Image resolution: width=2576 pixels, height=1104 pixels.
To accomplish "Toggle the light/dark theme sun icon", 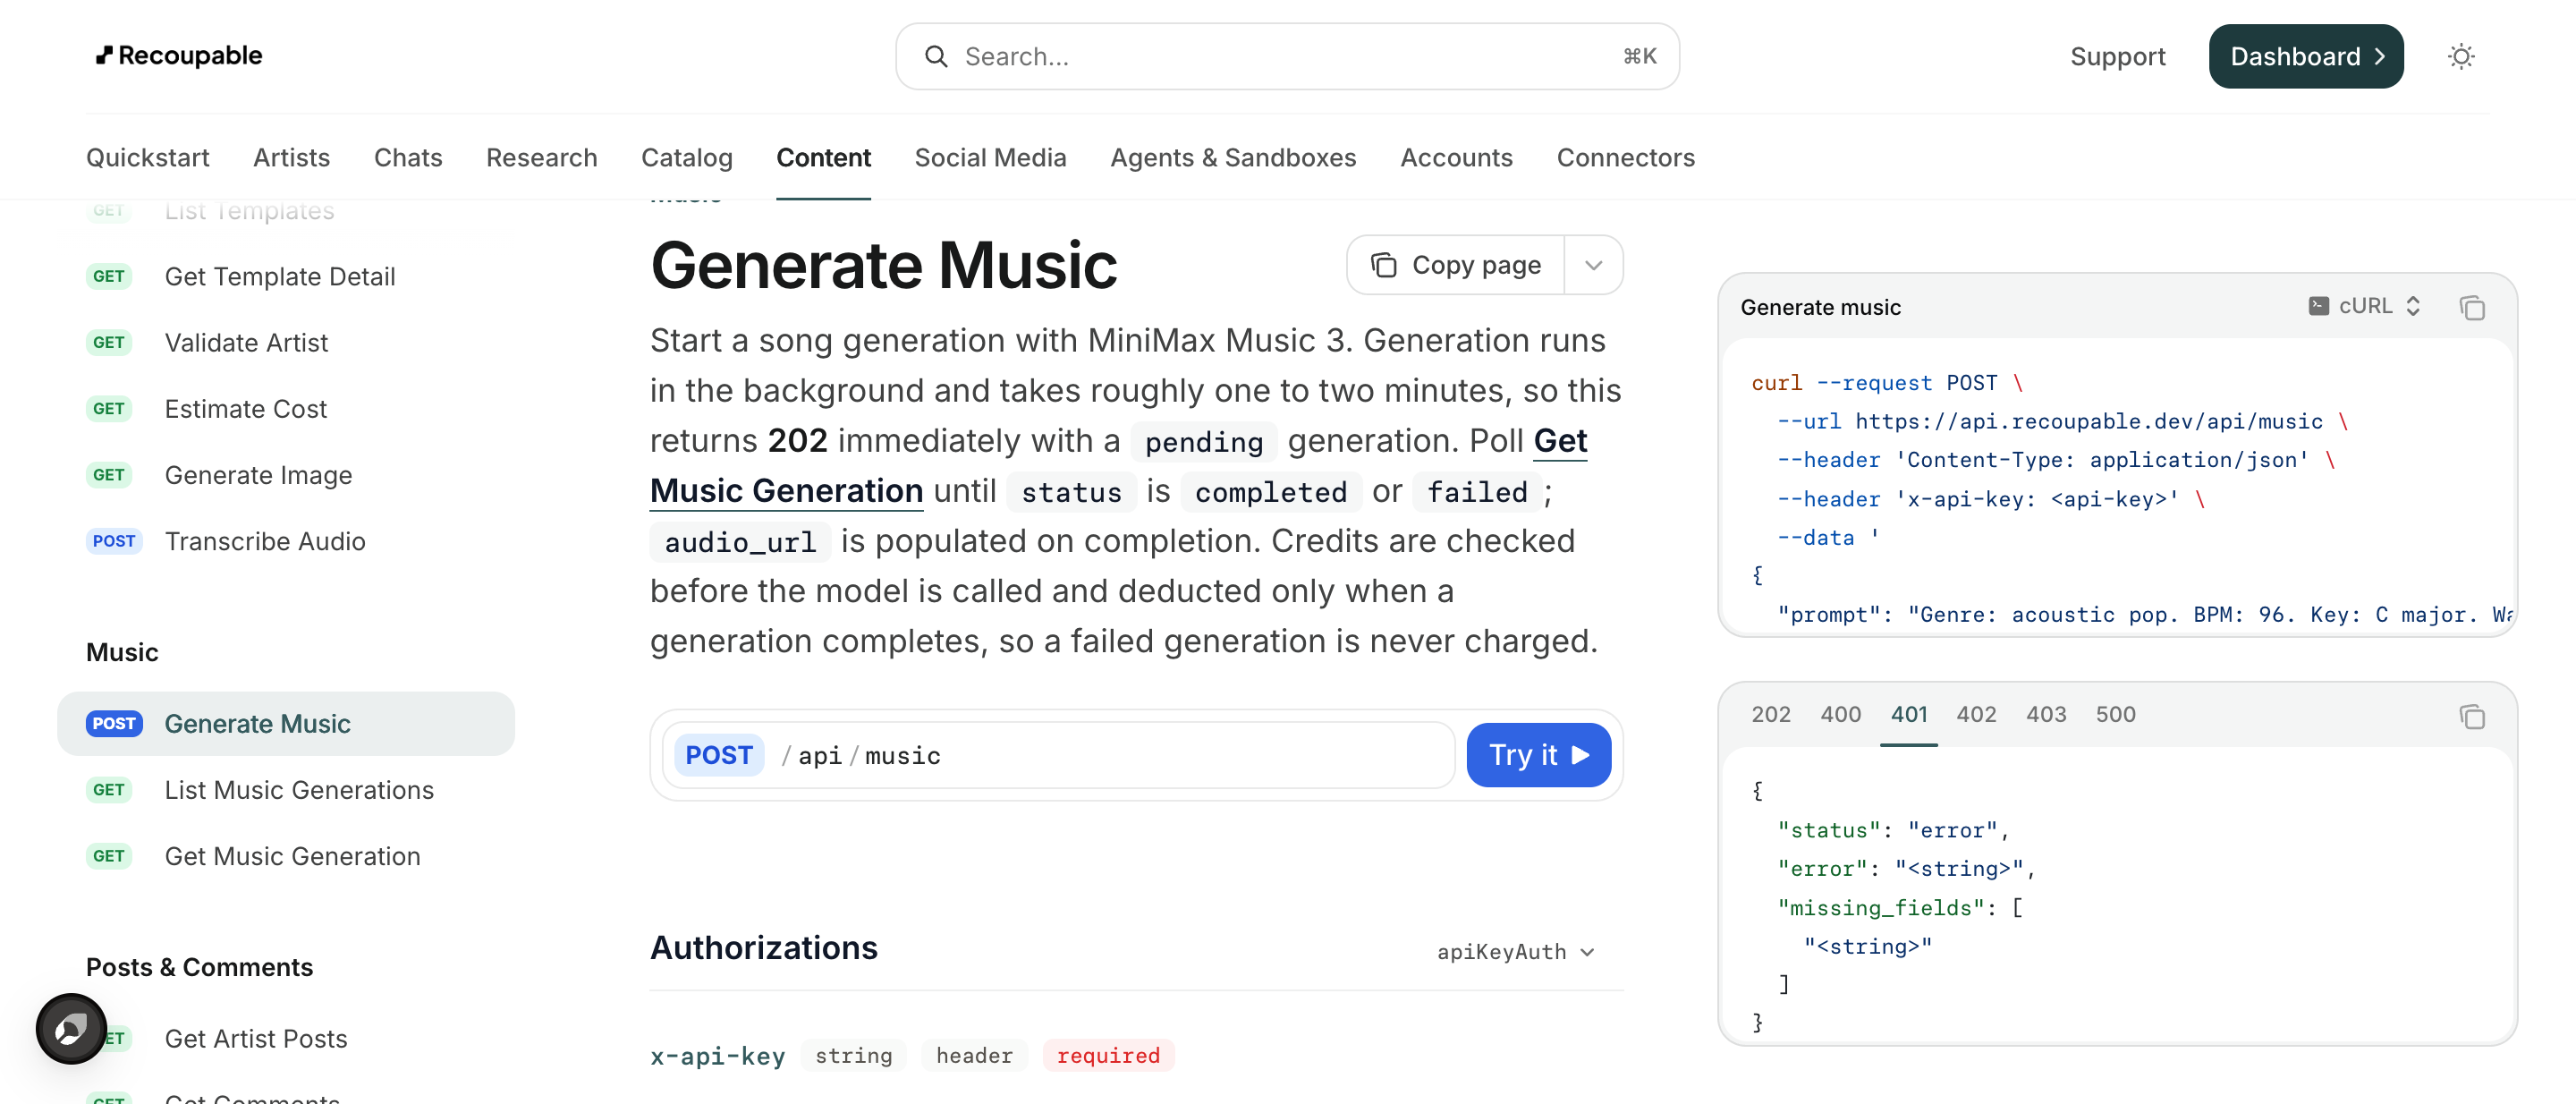I will click(2461, 57).
